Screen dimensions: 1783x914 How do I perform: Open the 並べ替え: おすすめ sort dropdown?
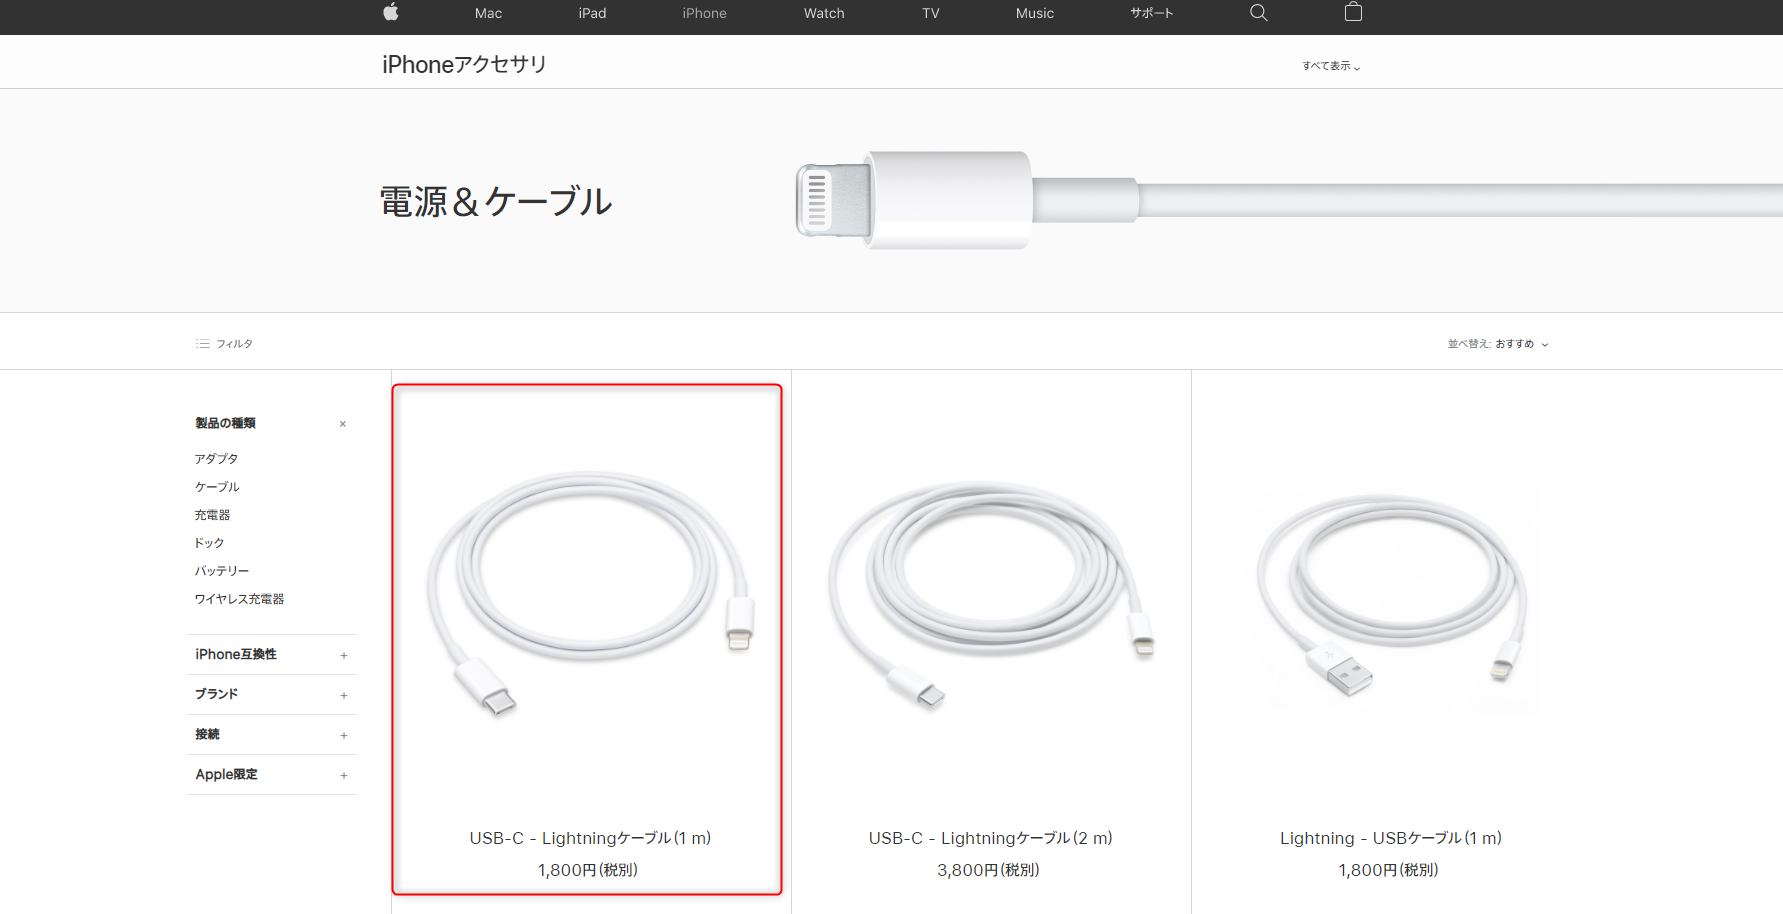pyautogui.click(x=1498, y=344)
